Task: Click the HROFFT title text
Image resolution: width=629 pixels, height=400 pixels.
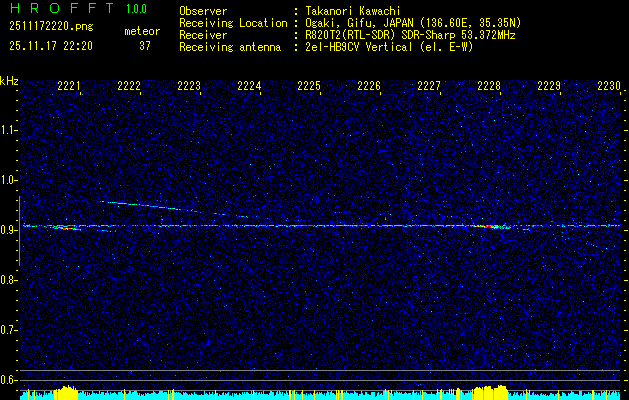Action: pos(60,9)
